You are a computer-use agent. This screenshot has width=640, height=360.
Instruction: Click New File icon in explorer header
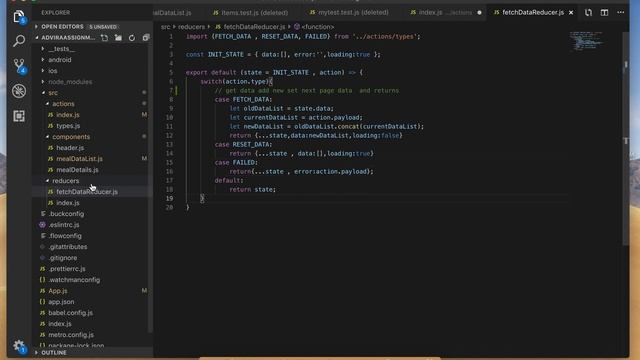coord(104,38)
